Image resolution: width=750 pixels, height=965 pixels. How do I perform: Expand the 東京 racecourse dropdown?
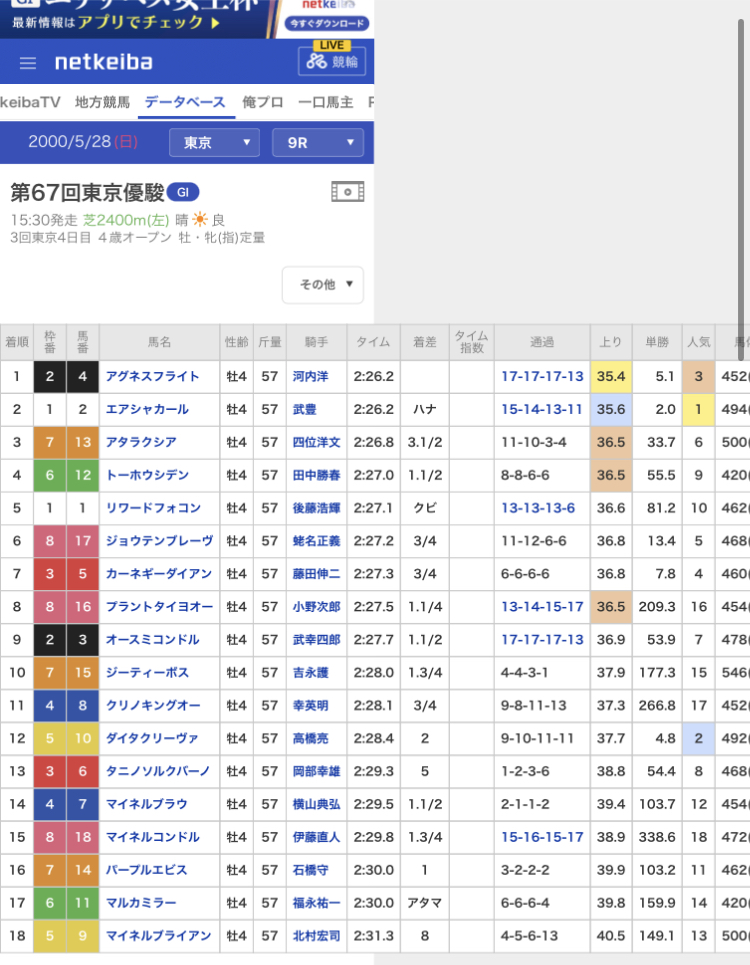click(214, 143)
